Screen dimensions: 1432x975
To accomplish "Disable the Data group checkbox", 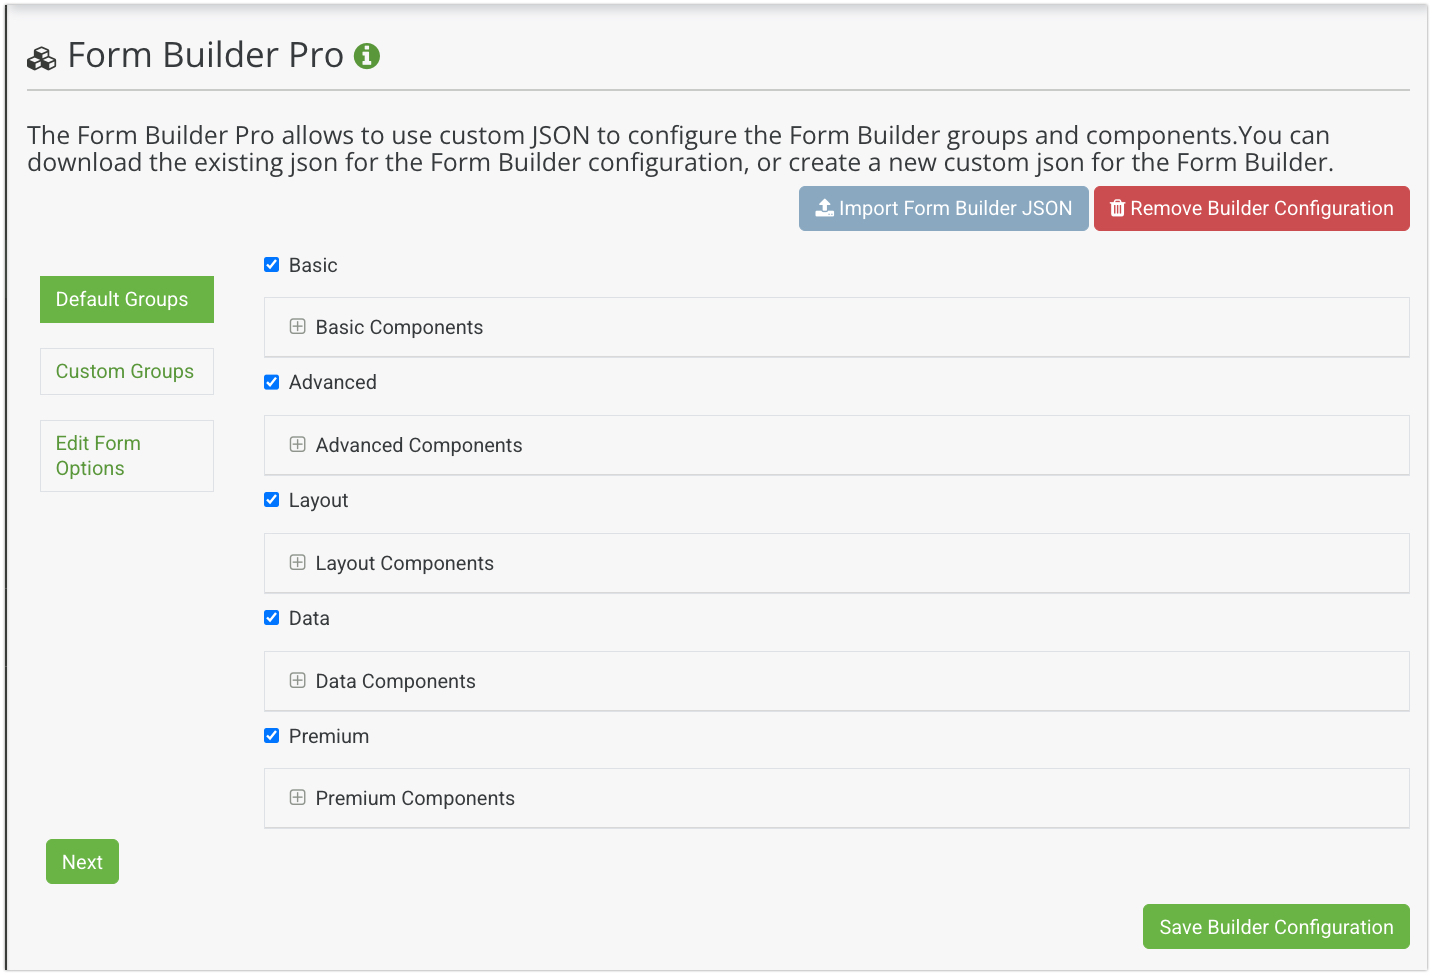I will click(x=271, y=618).
